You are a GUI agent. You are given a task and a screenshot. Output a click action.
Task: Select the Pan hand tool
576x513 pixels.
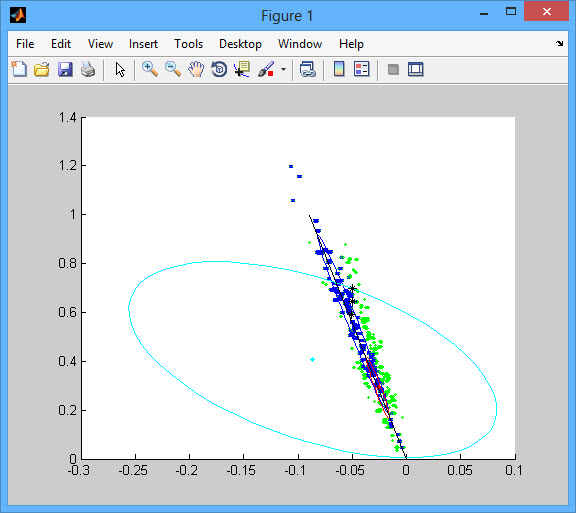coord(196,69)
